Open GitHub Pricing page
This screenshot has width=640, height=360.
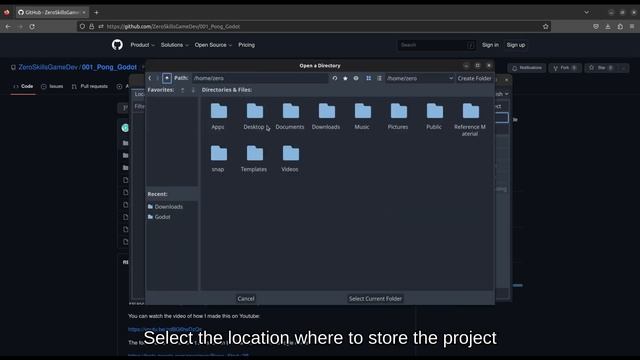point(247,45)
